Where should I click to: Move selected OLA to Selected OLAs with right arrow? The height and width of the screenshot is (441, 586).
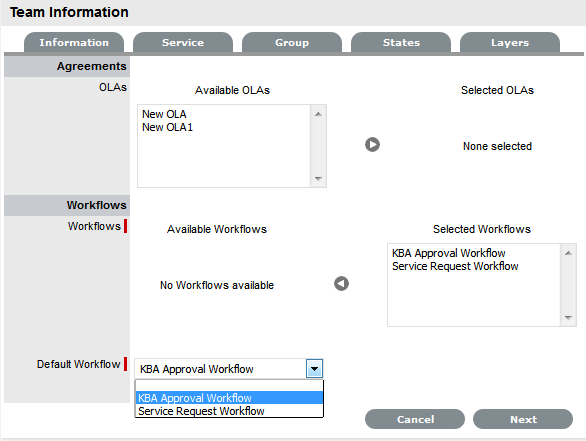click(372, 145)
